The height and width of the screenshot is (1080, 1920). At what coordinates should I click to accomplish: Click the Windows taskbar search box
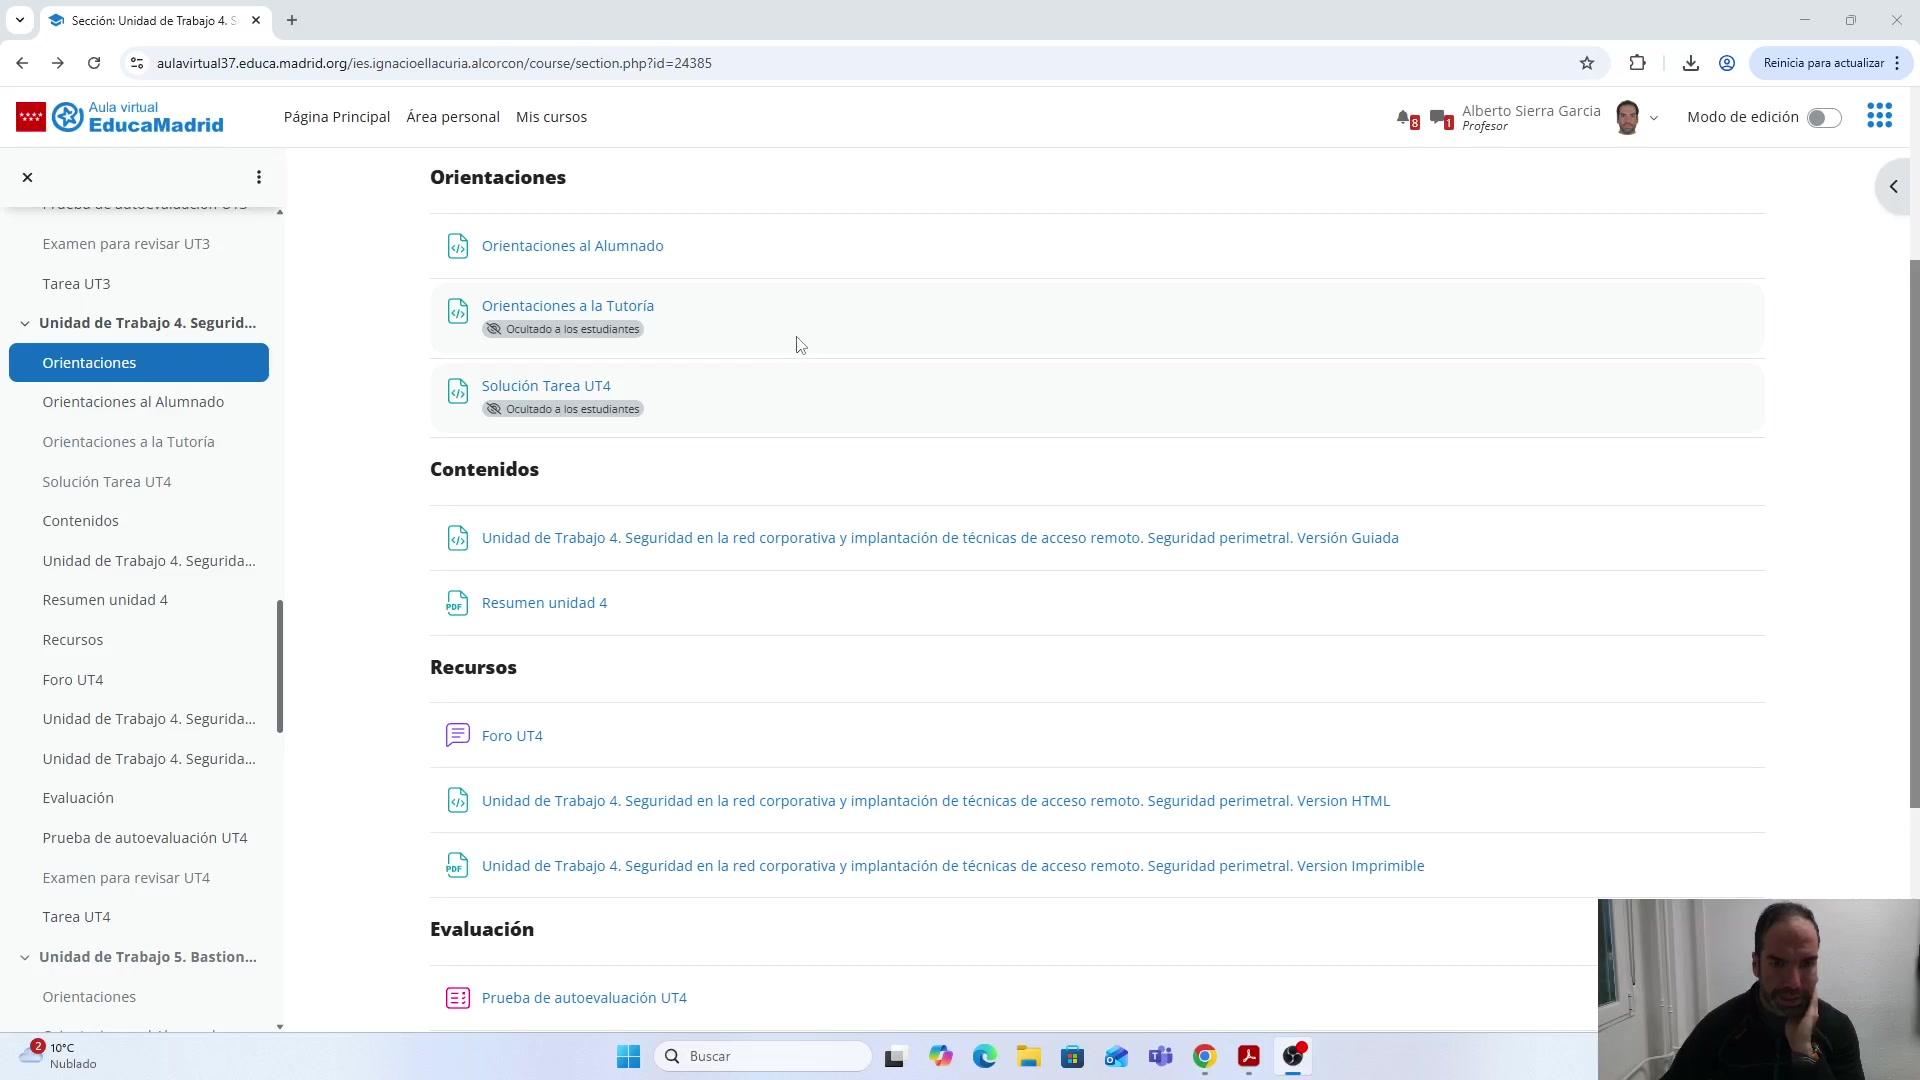764,1056
